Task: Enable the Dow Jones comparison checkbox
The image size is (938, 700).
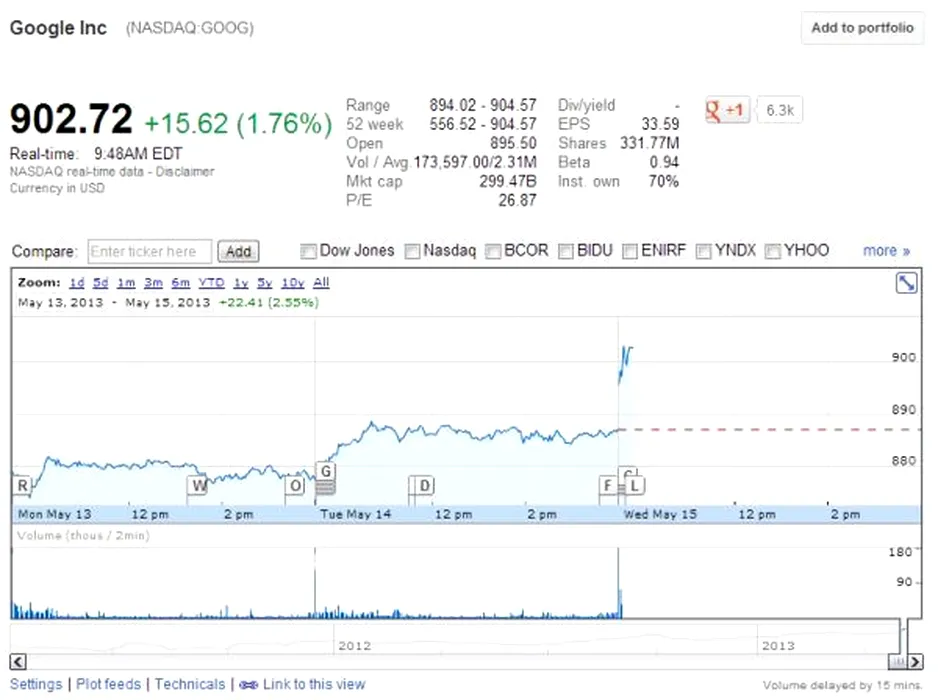Action: pyautogui.click(x=308, y=251)
